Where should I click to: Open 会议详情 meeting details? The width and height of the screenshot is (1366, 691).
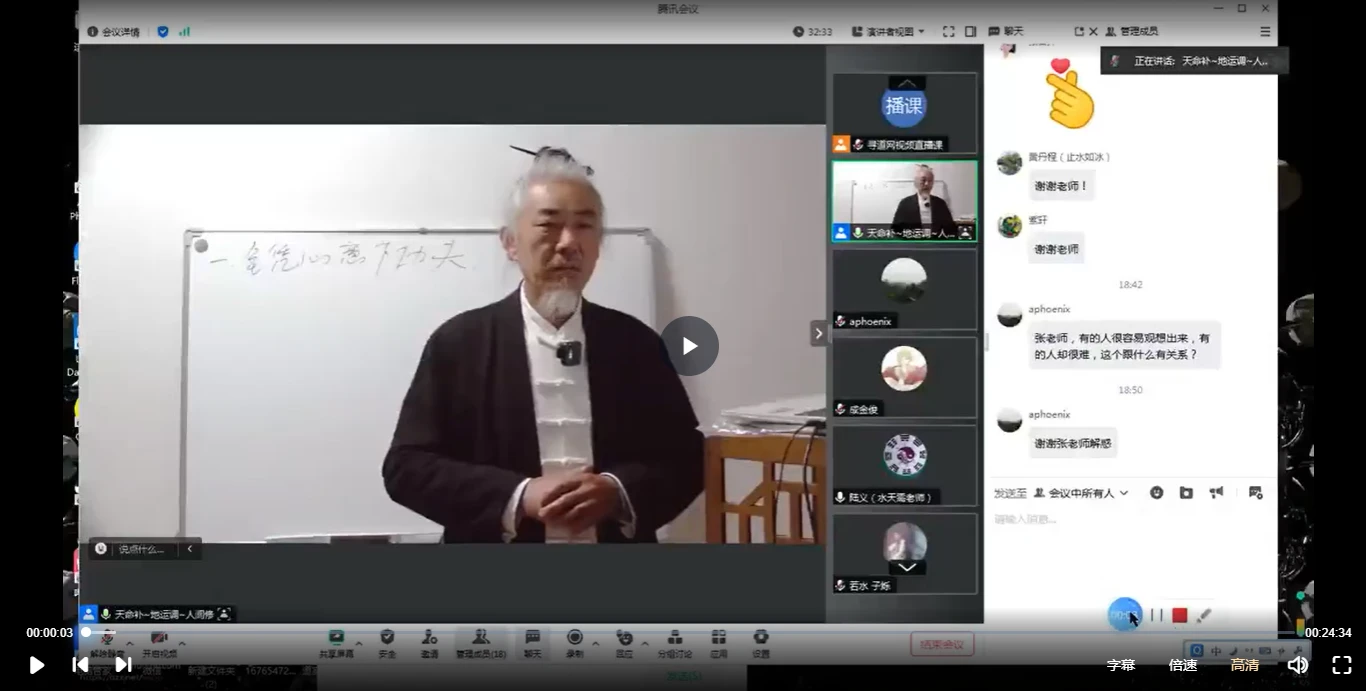tap(113, 32)
